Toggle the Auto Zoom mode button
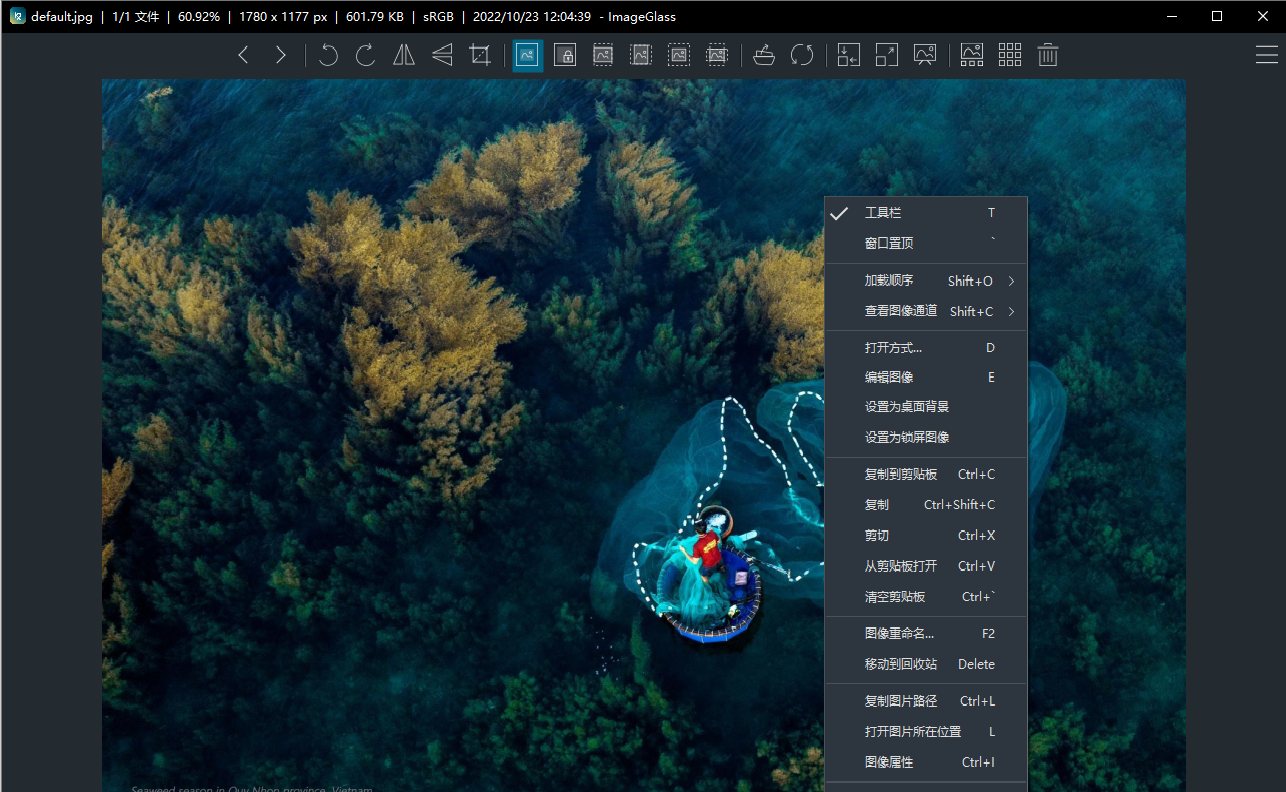This screenshot has width=1286, height=792. point(527,55)
